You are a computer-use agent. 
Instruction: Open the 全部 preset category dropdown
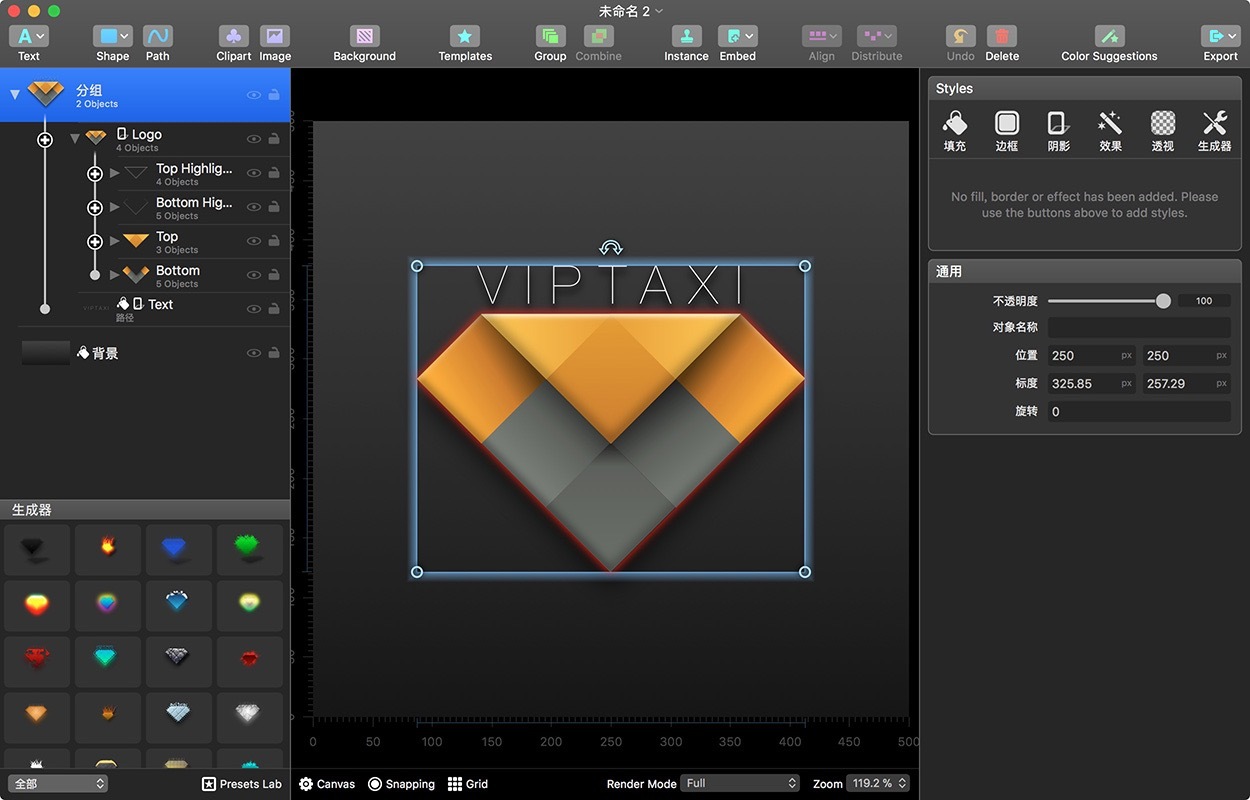coord(58,784)
